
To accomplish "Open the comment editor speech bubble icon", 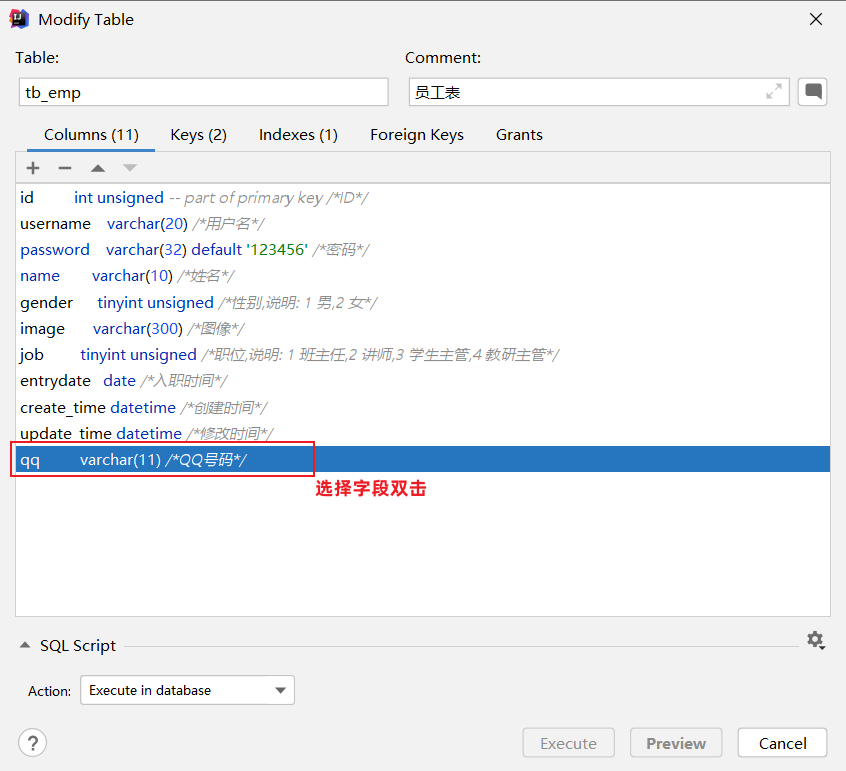I will (x=813, y=92).
